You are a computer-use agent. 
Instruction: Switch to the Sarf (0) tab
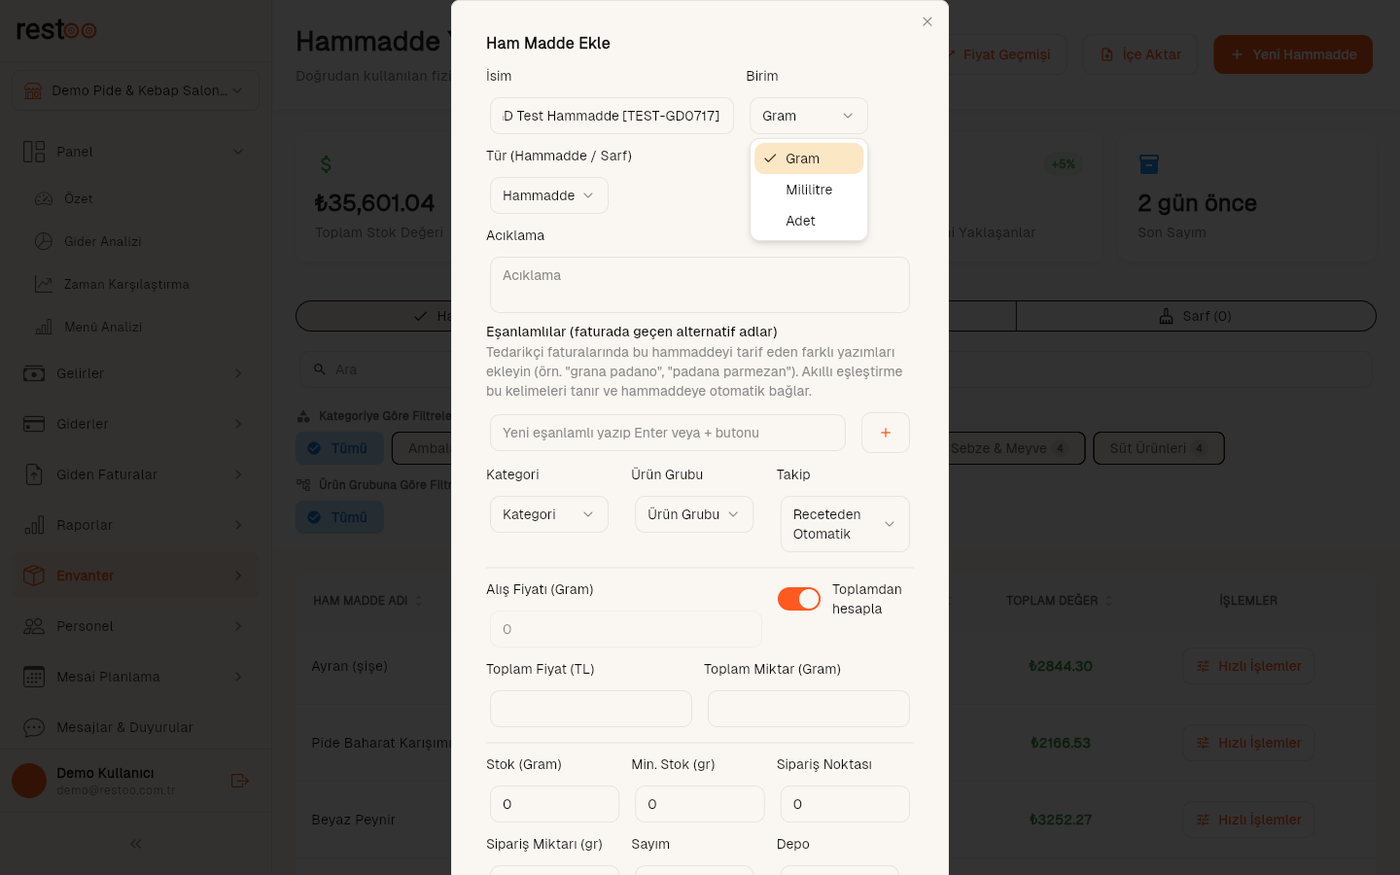(1196, 316)
